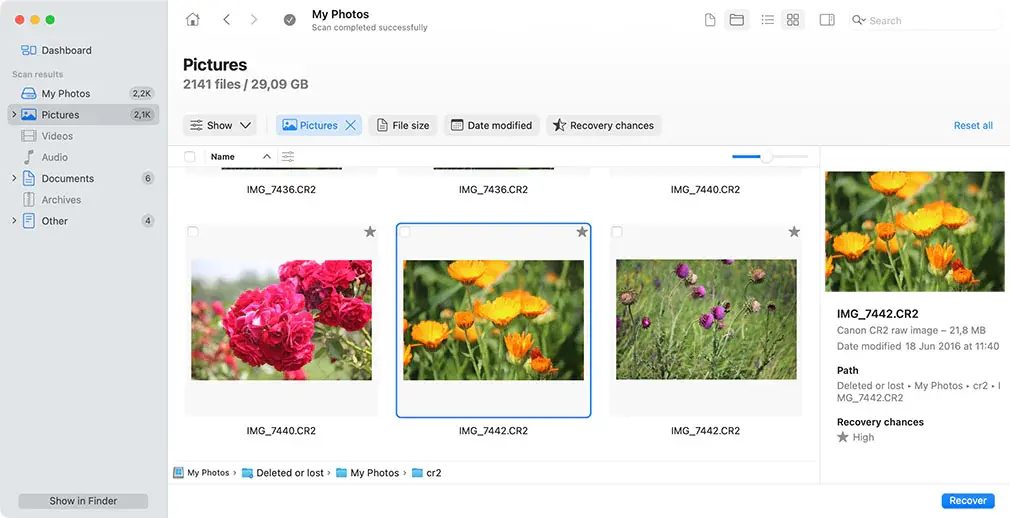Open Videos in the sidebar

pos(57,136)
